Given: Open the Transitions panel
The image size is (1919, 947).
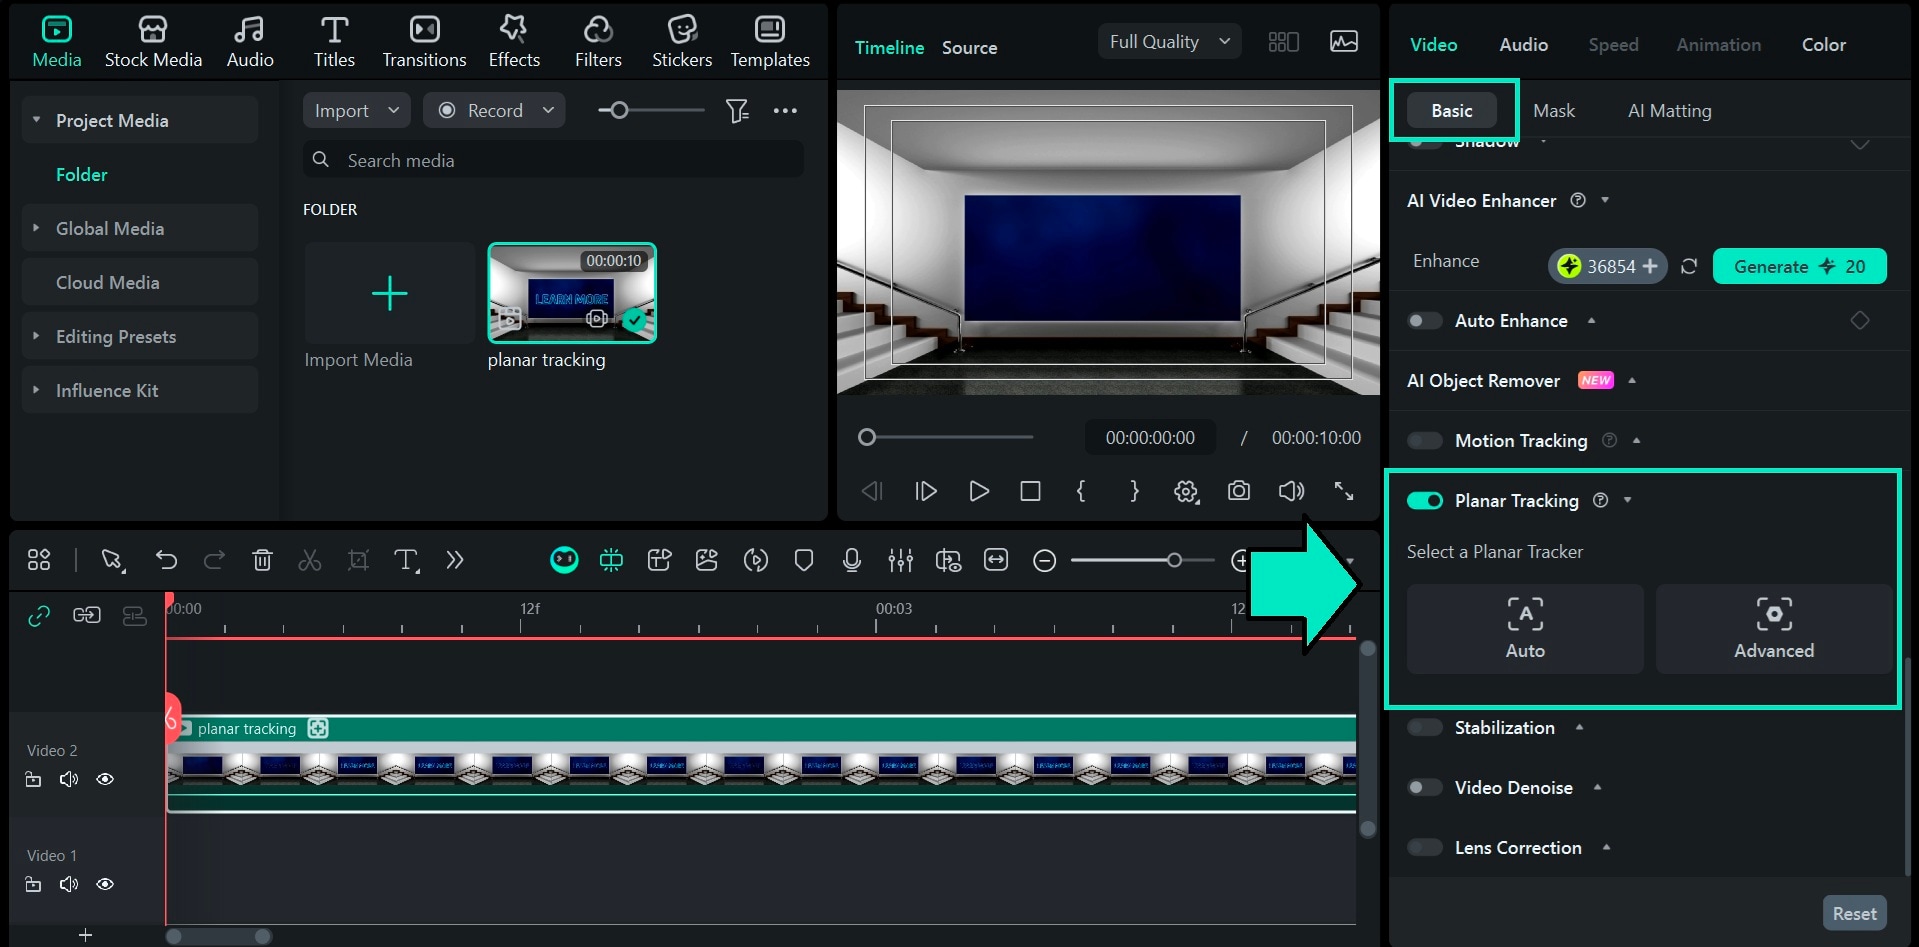Looking at the screenshot, I should click(x=424, y=40).
